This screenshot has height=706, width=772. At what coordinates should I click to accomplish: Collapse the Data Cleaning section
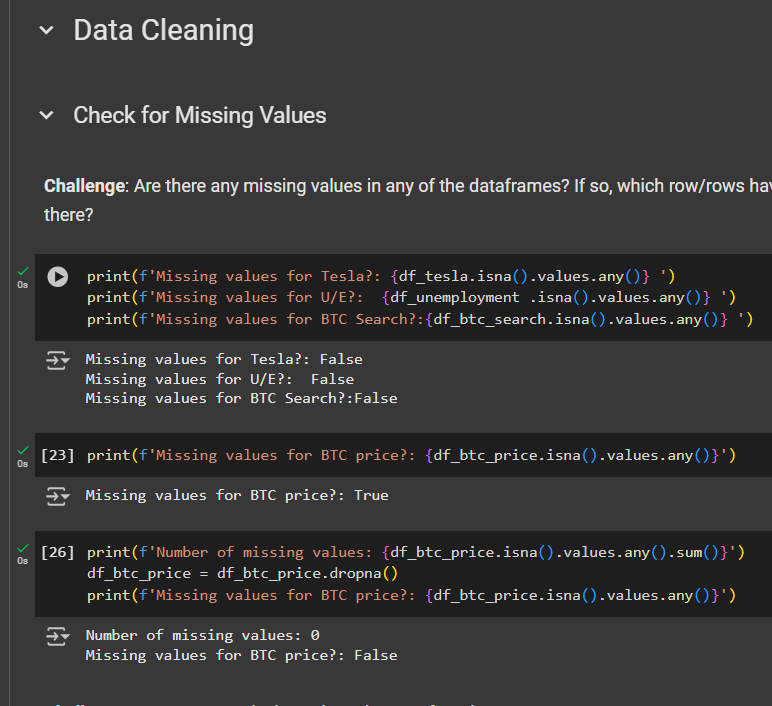(x=46, y=31)
